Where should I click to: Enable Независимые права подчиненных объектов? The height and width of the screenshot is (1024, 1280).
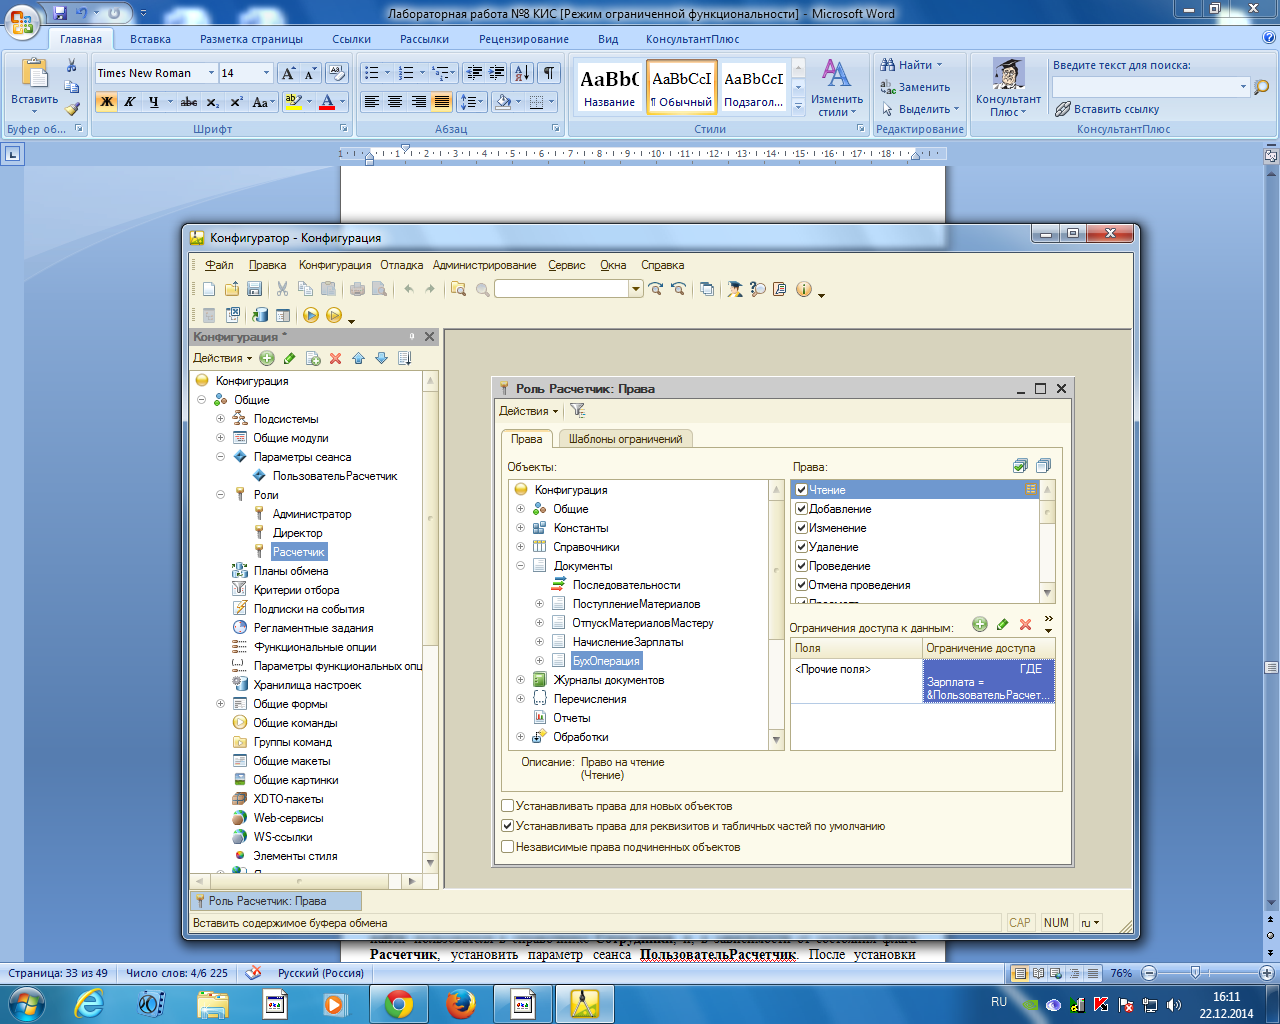(507, 847)
